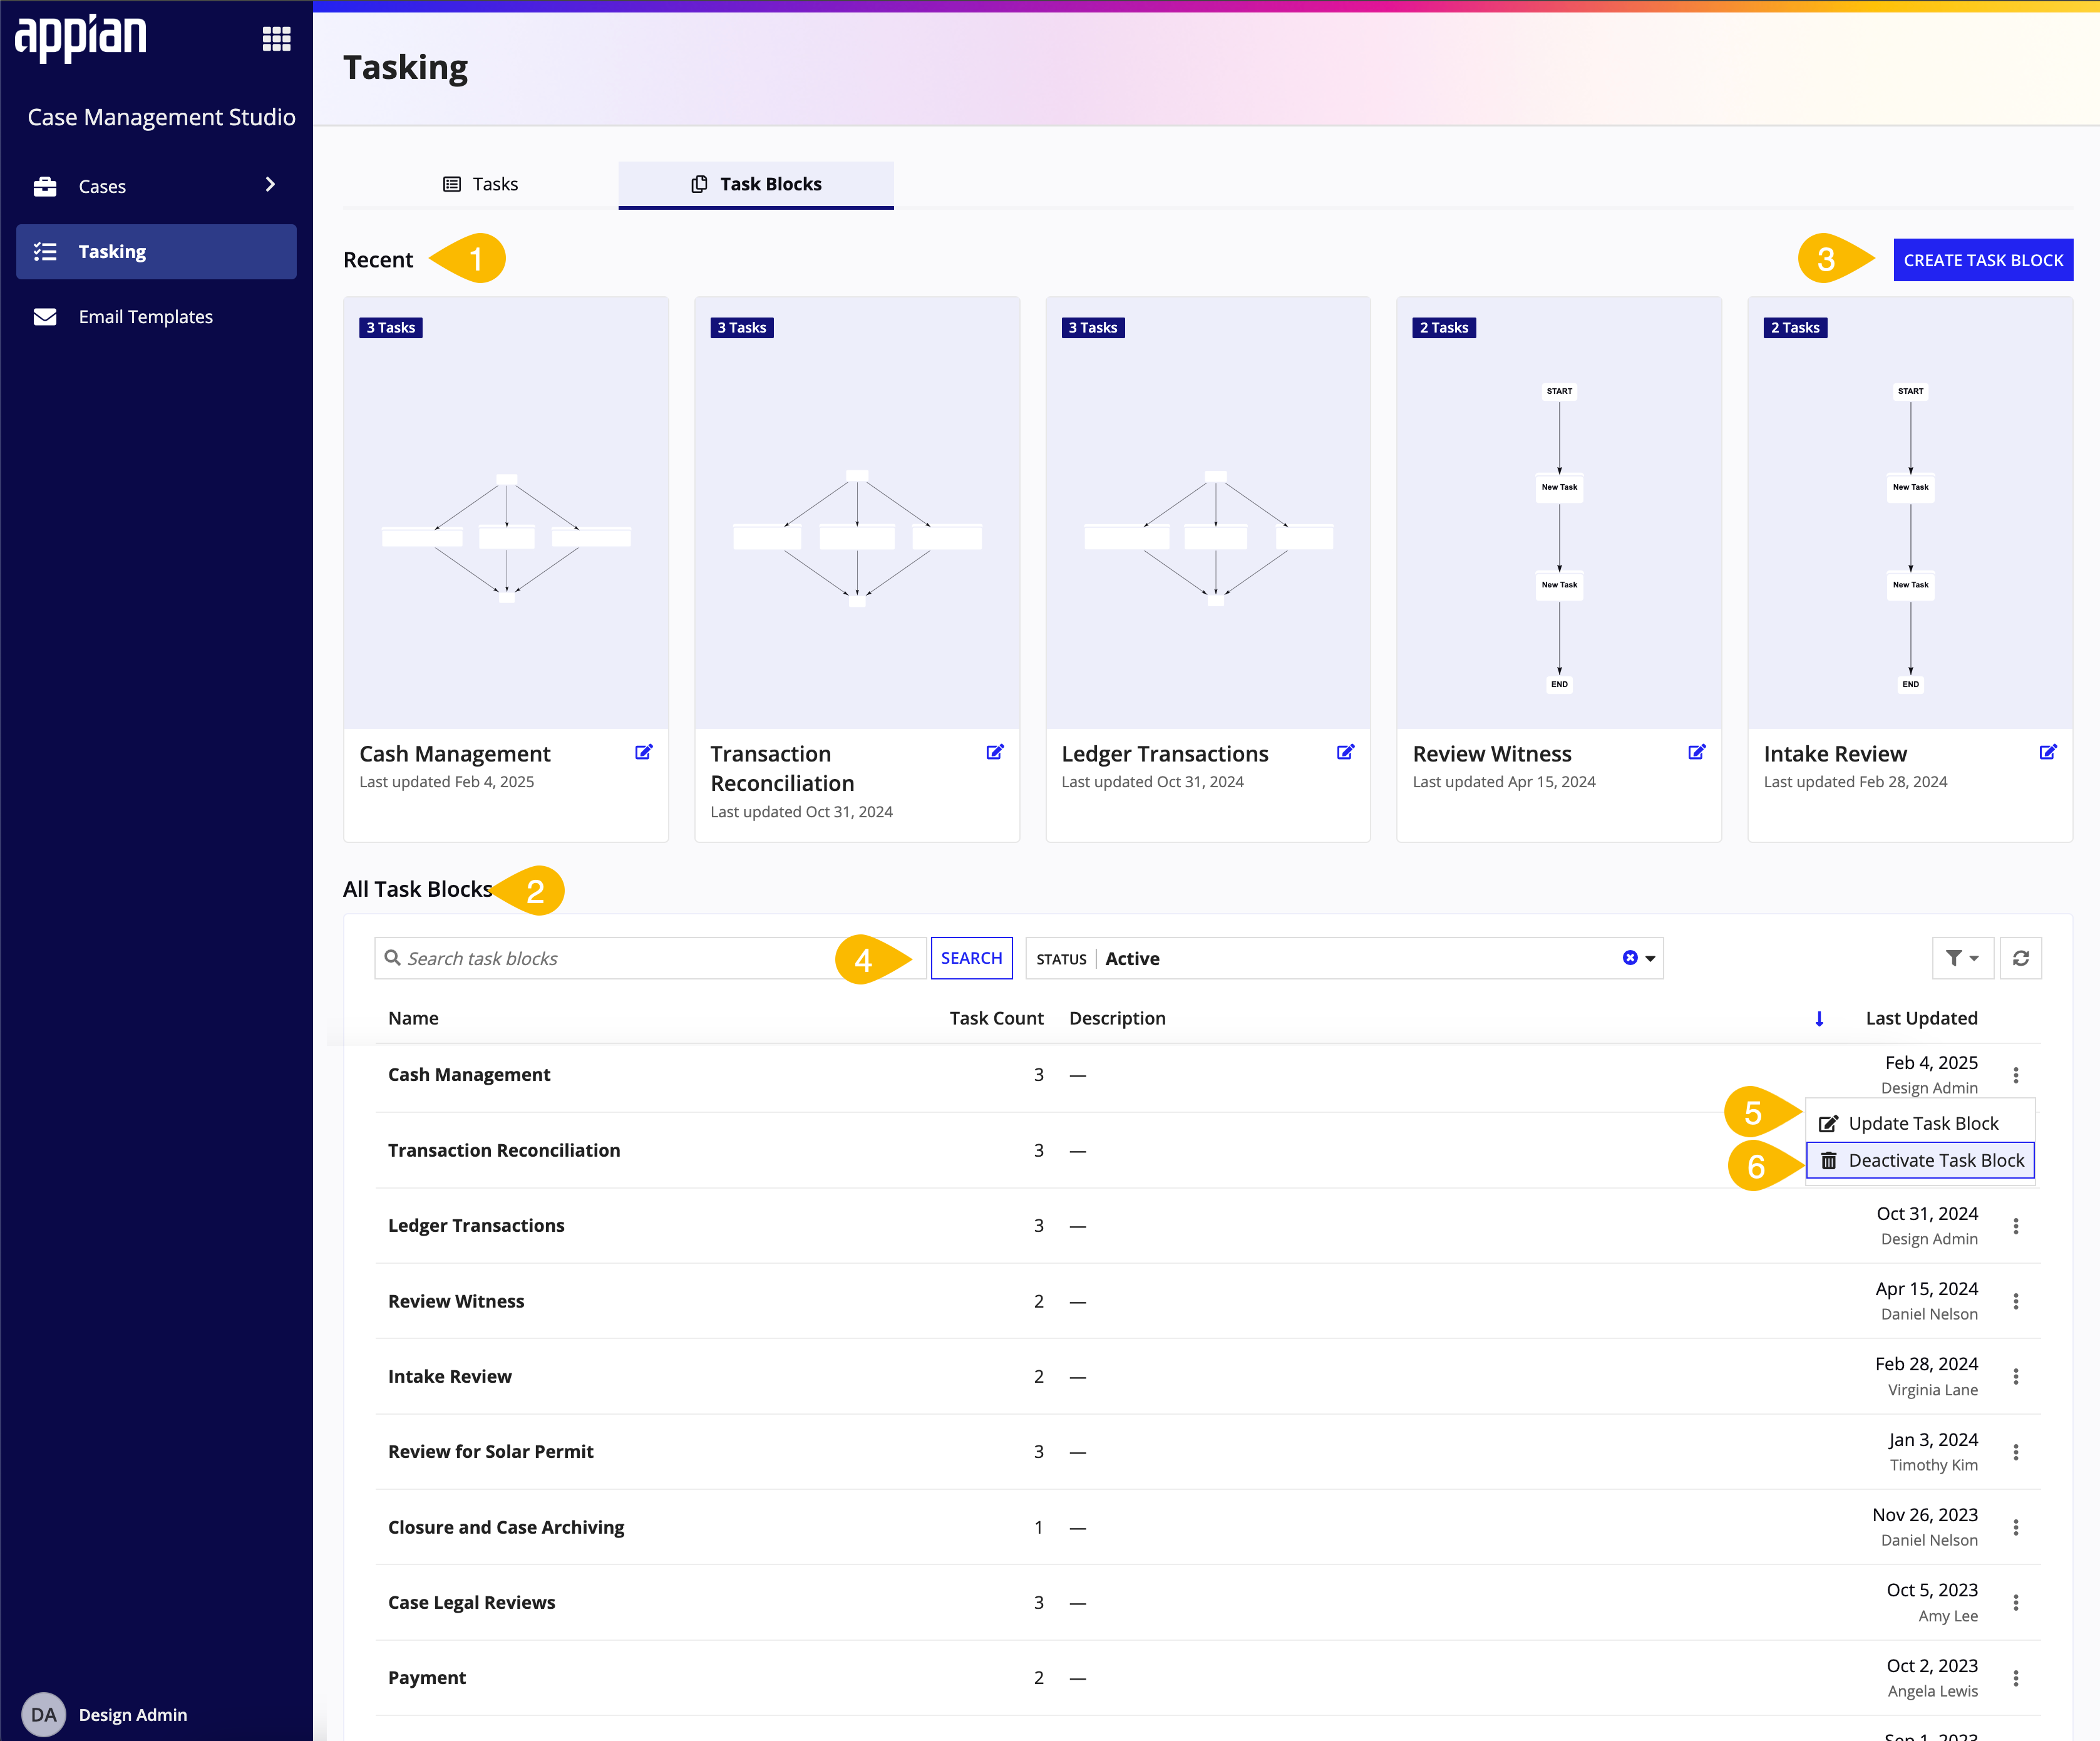Click the Search button

(x=971, y=958)
